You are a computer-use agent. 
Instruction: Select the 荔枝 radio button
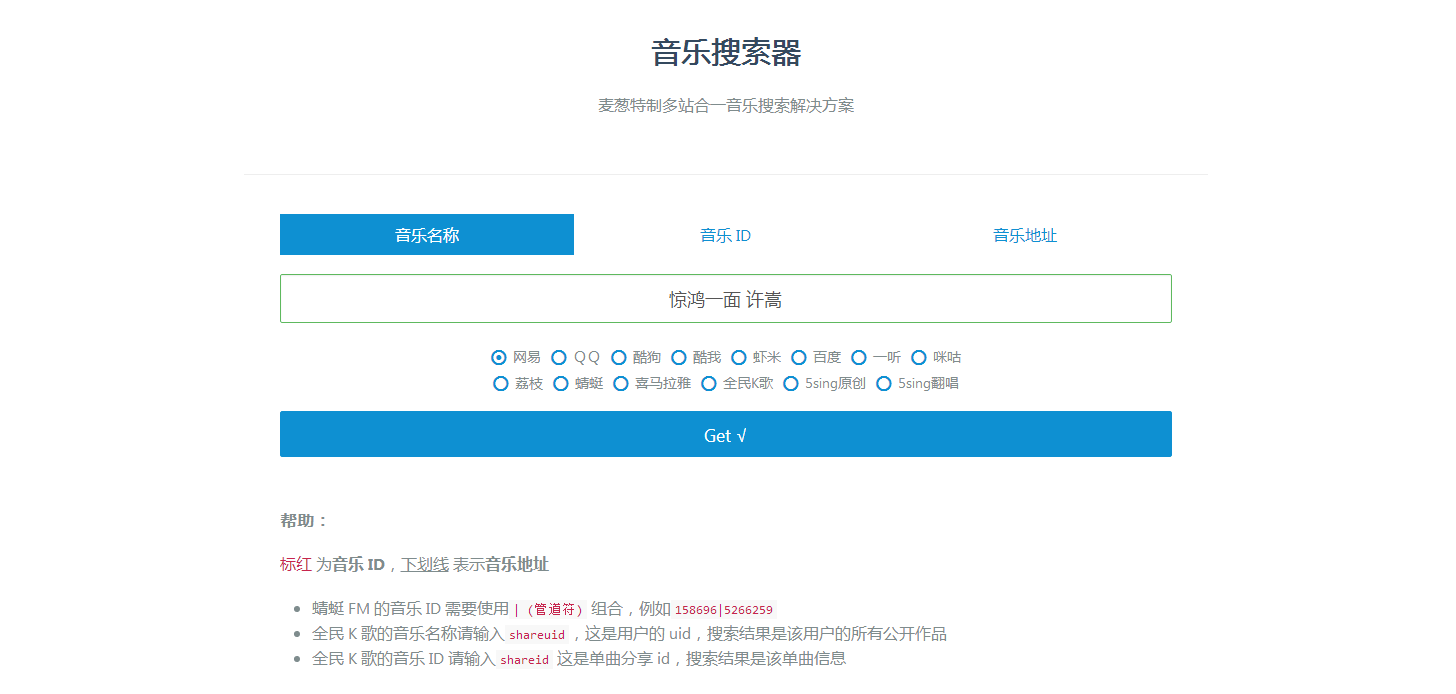point(501,383)
